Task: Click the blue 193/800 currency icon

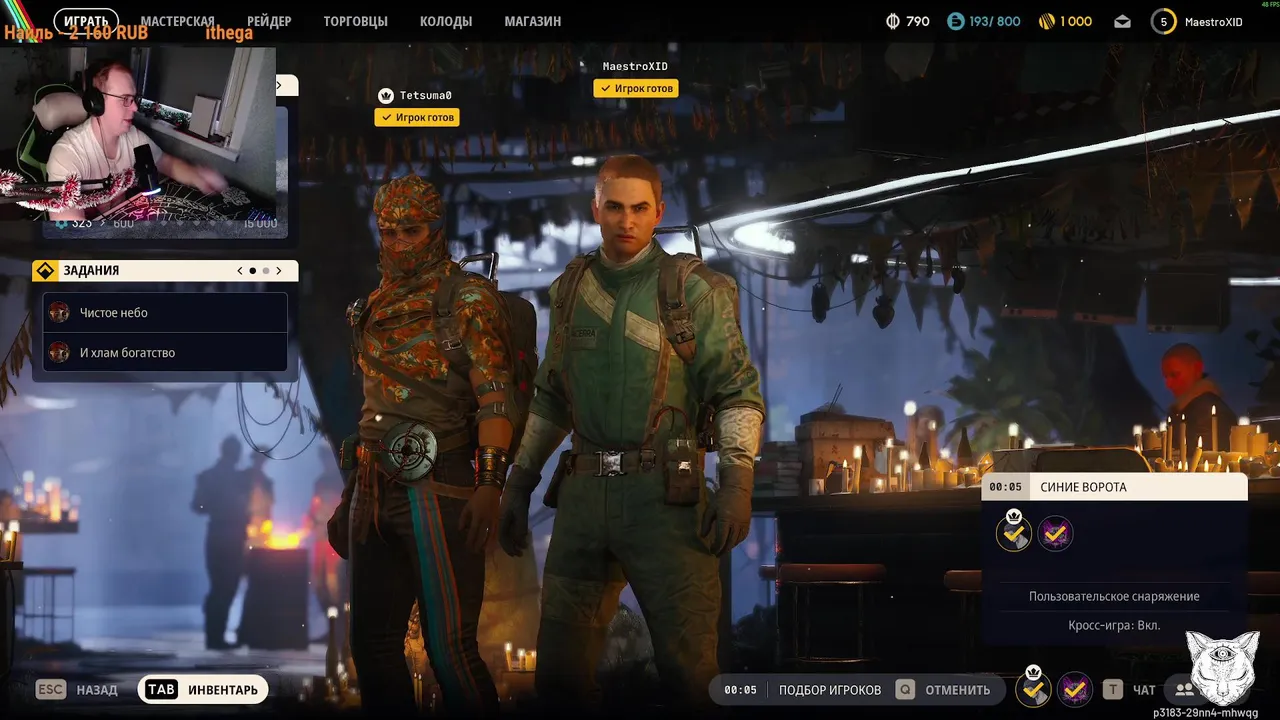Action: [x=956, y=21]
